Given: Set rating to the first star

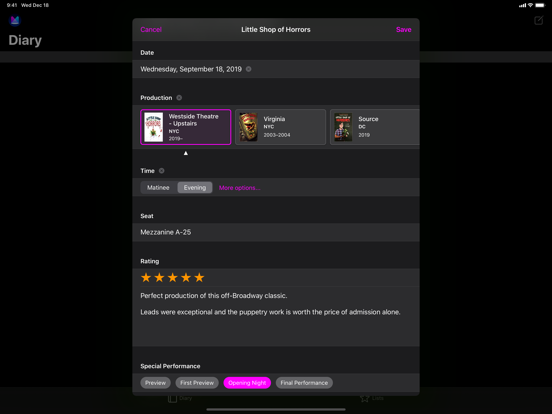Looking at the screenshot, I should tap(146, 277).
